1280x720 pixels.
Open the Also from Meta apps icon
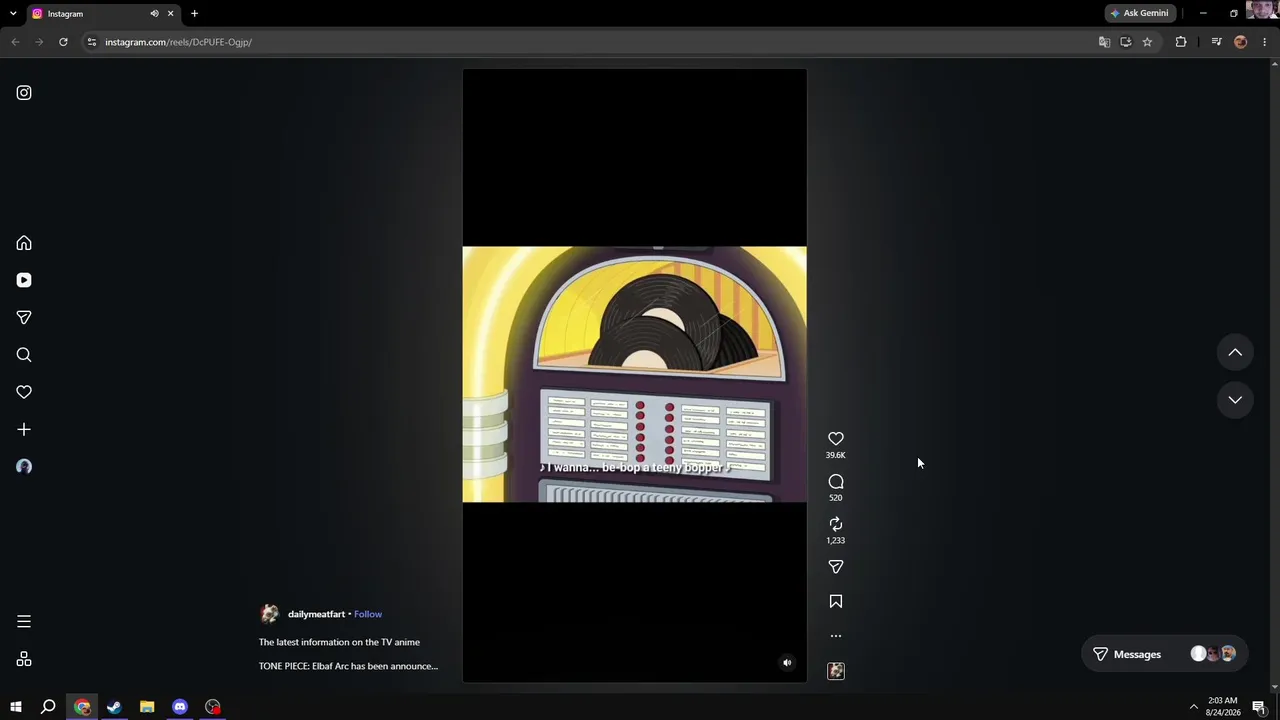click(x=24, y=659)
